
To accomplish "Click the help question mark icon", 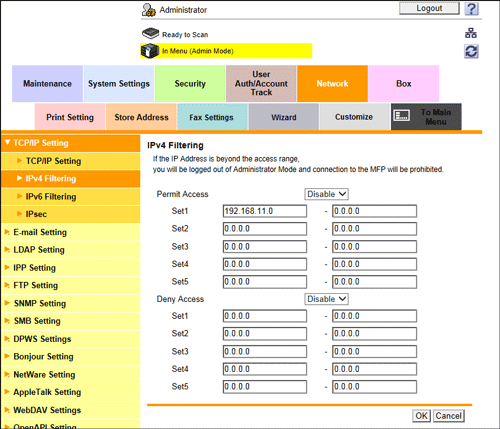I will (471, 9).
